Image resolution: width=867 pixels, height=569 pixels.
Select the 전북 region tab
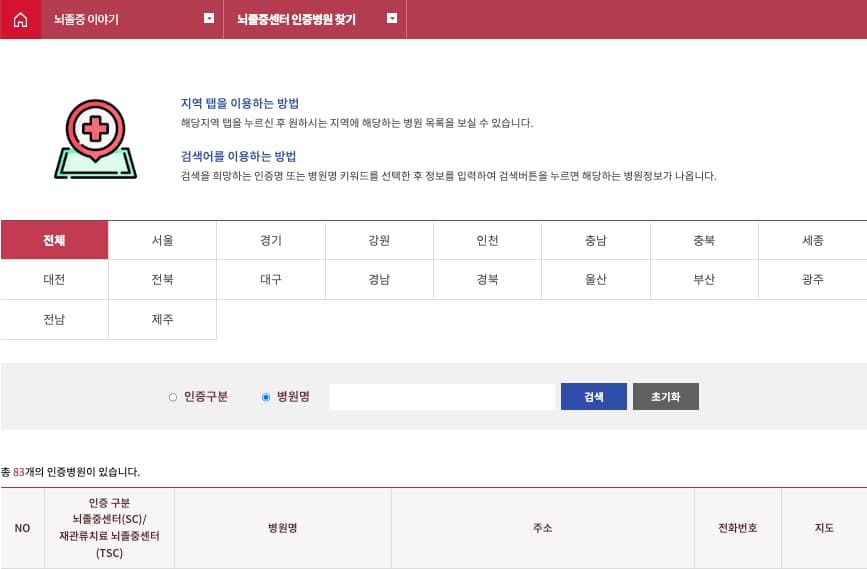(163, 279)
